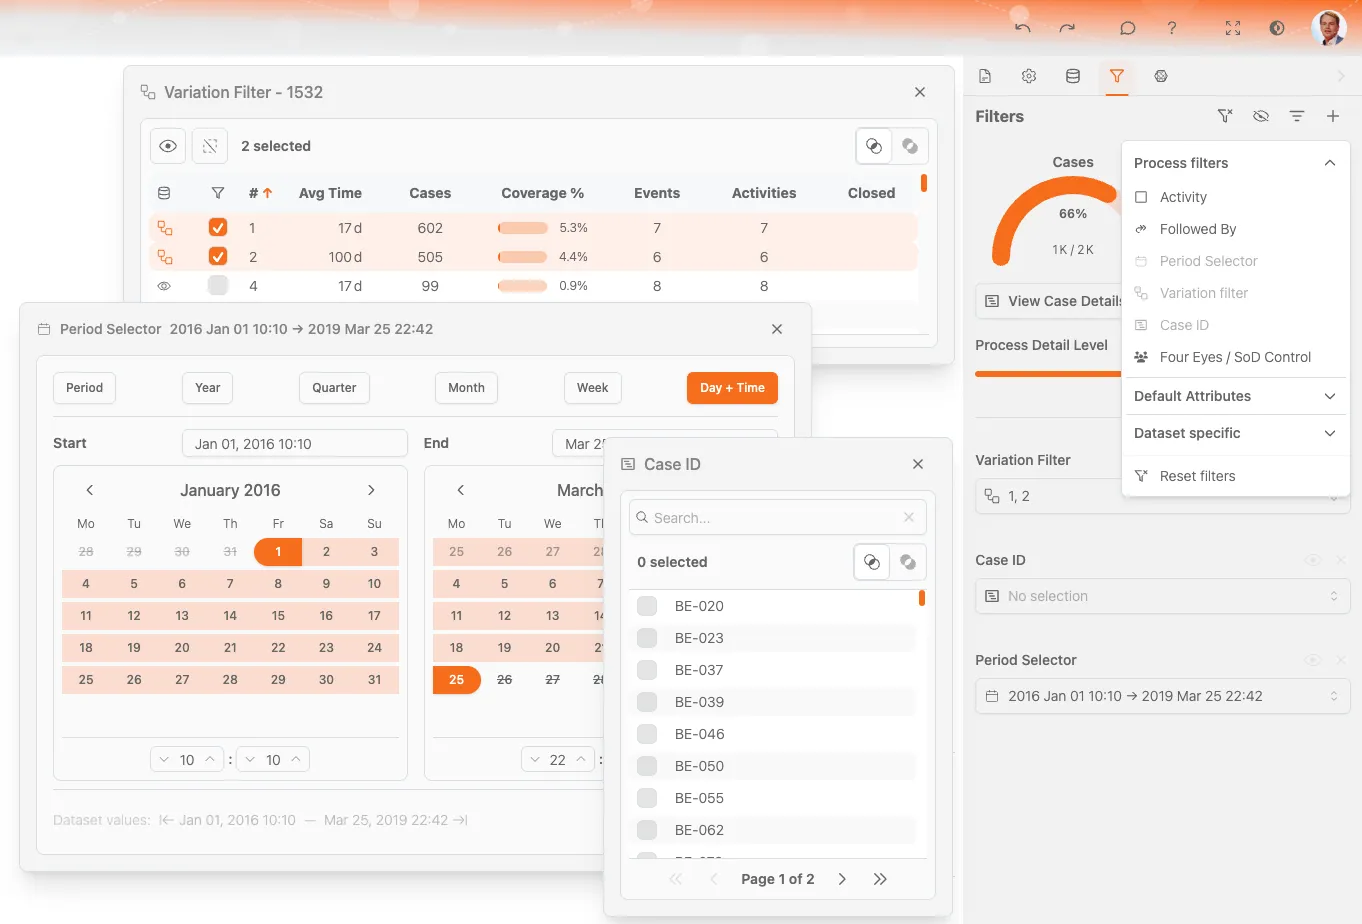Check the BE-020 case checkbox
Screen dimensions: 1362x924
647,606
